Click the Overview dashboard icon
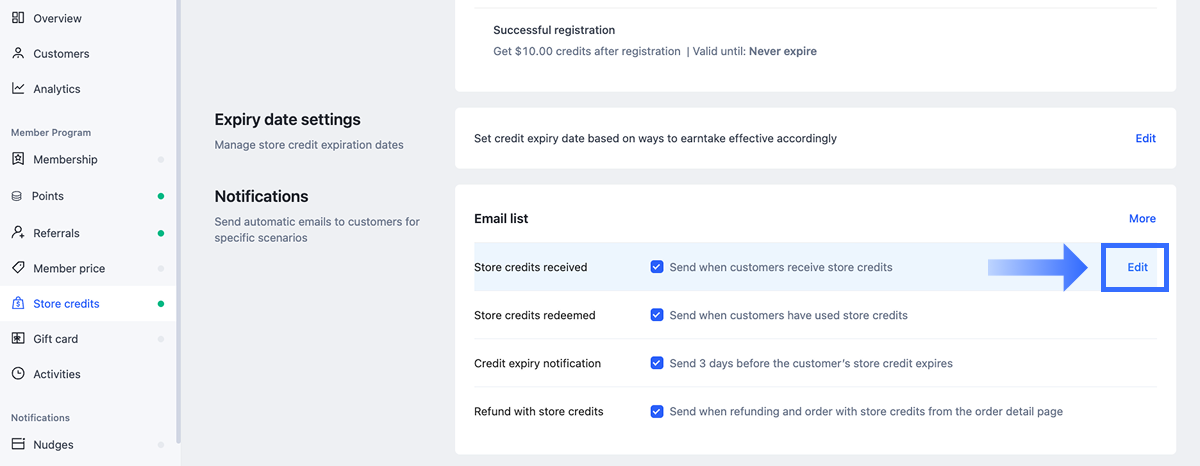Screen dimensions: 1200x466 (18, 18)
